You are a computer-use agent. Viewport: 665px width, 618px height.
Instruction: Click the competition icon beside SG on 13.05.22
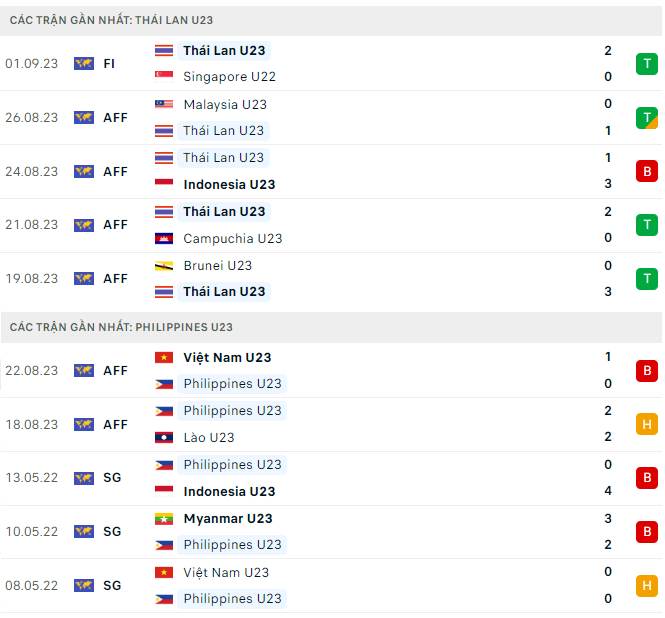[x=84, y=478]
